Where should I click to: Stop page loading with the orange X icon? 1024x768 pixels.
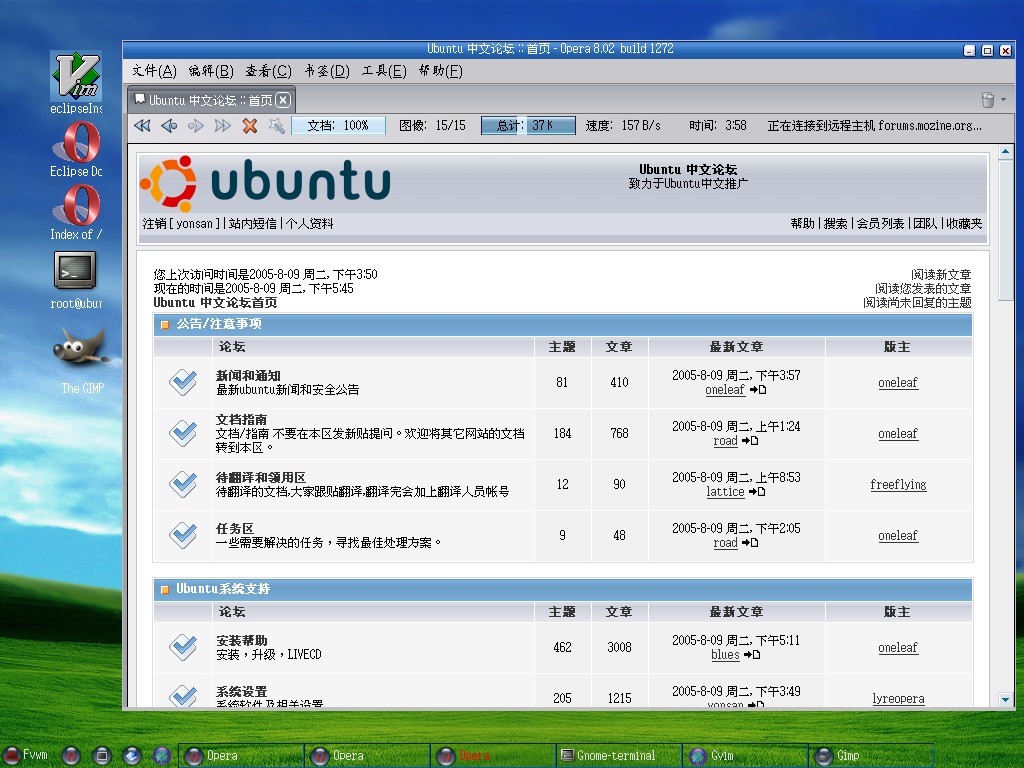[249, 125]
